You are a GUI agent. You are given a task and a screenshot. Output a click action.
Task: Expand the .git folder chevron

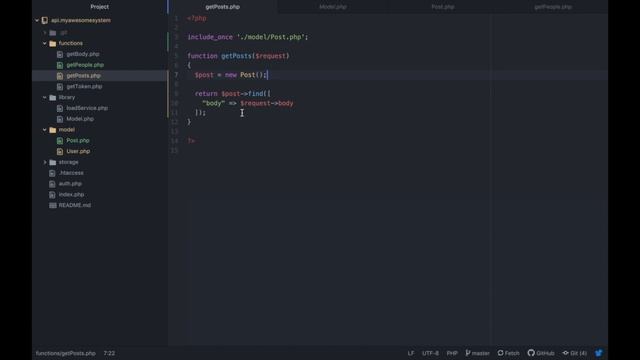coord(45,33)
